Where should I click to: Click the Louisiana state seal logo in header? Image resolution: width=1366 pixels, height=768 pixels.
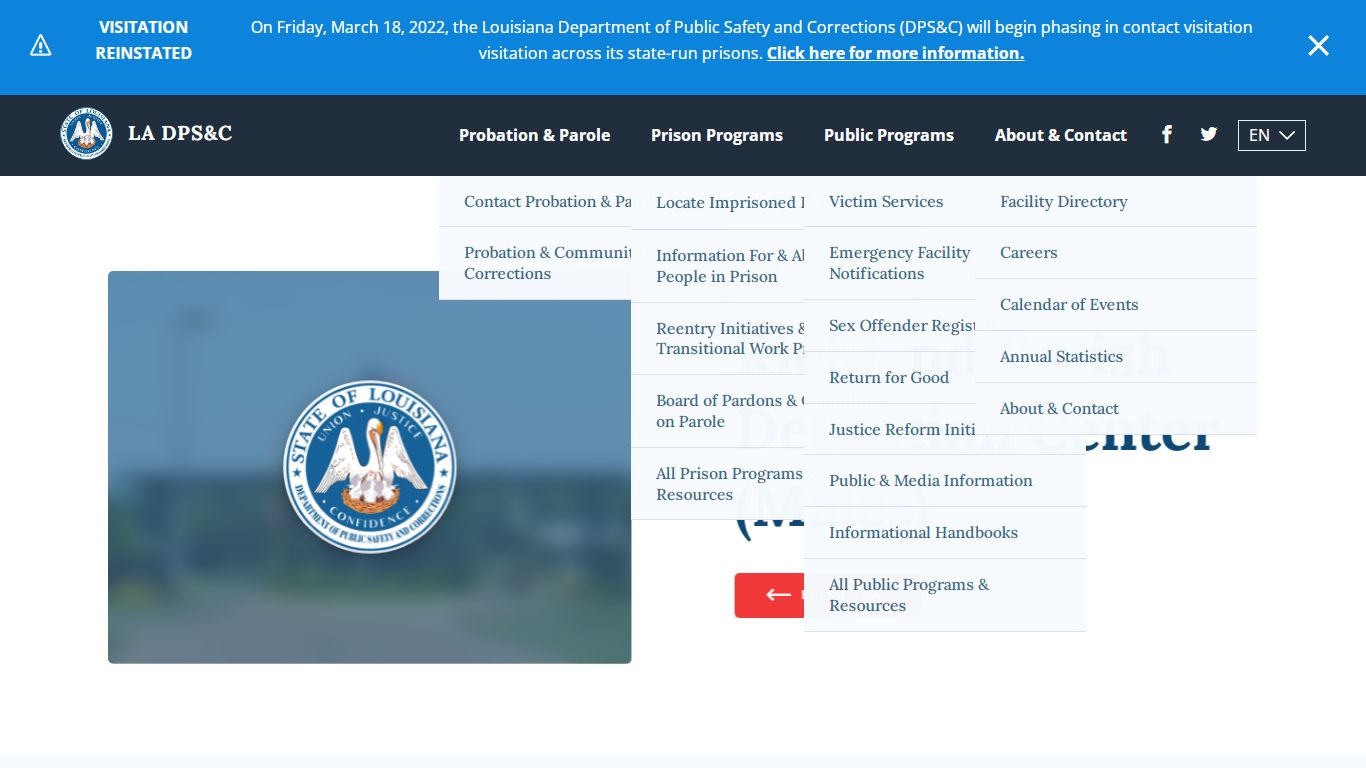pos(87,133)
